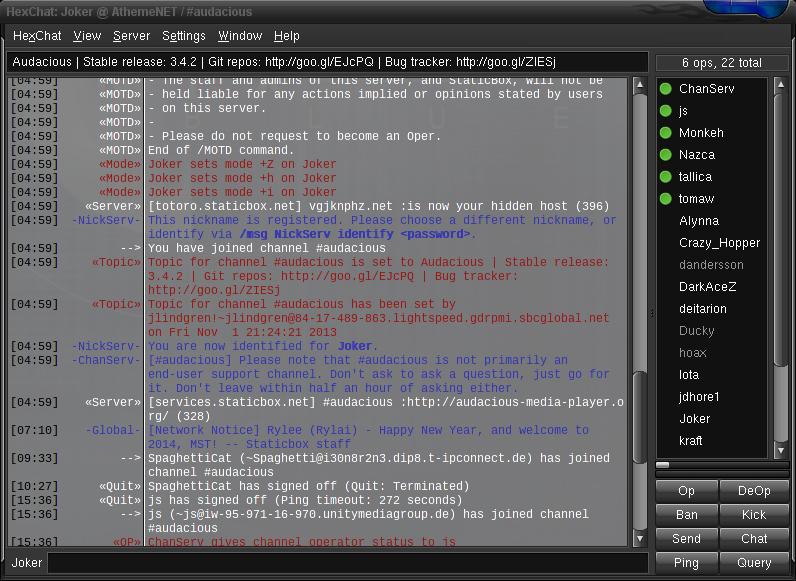The height and width of the screenshot is (581, 796).
Task: Click 'You have joined channel #audacious' line
Action: pyautogui.click(x=267, y=248)
